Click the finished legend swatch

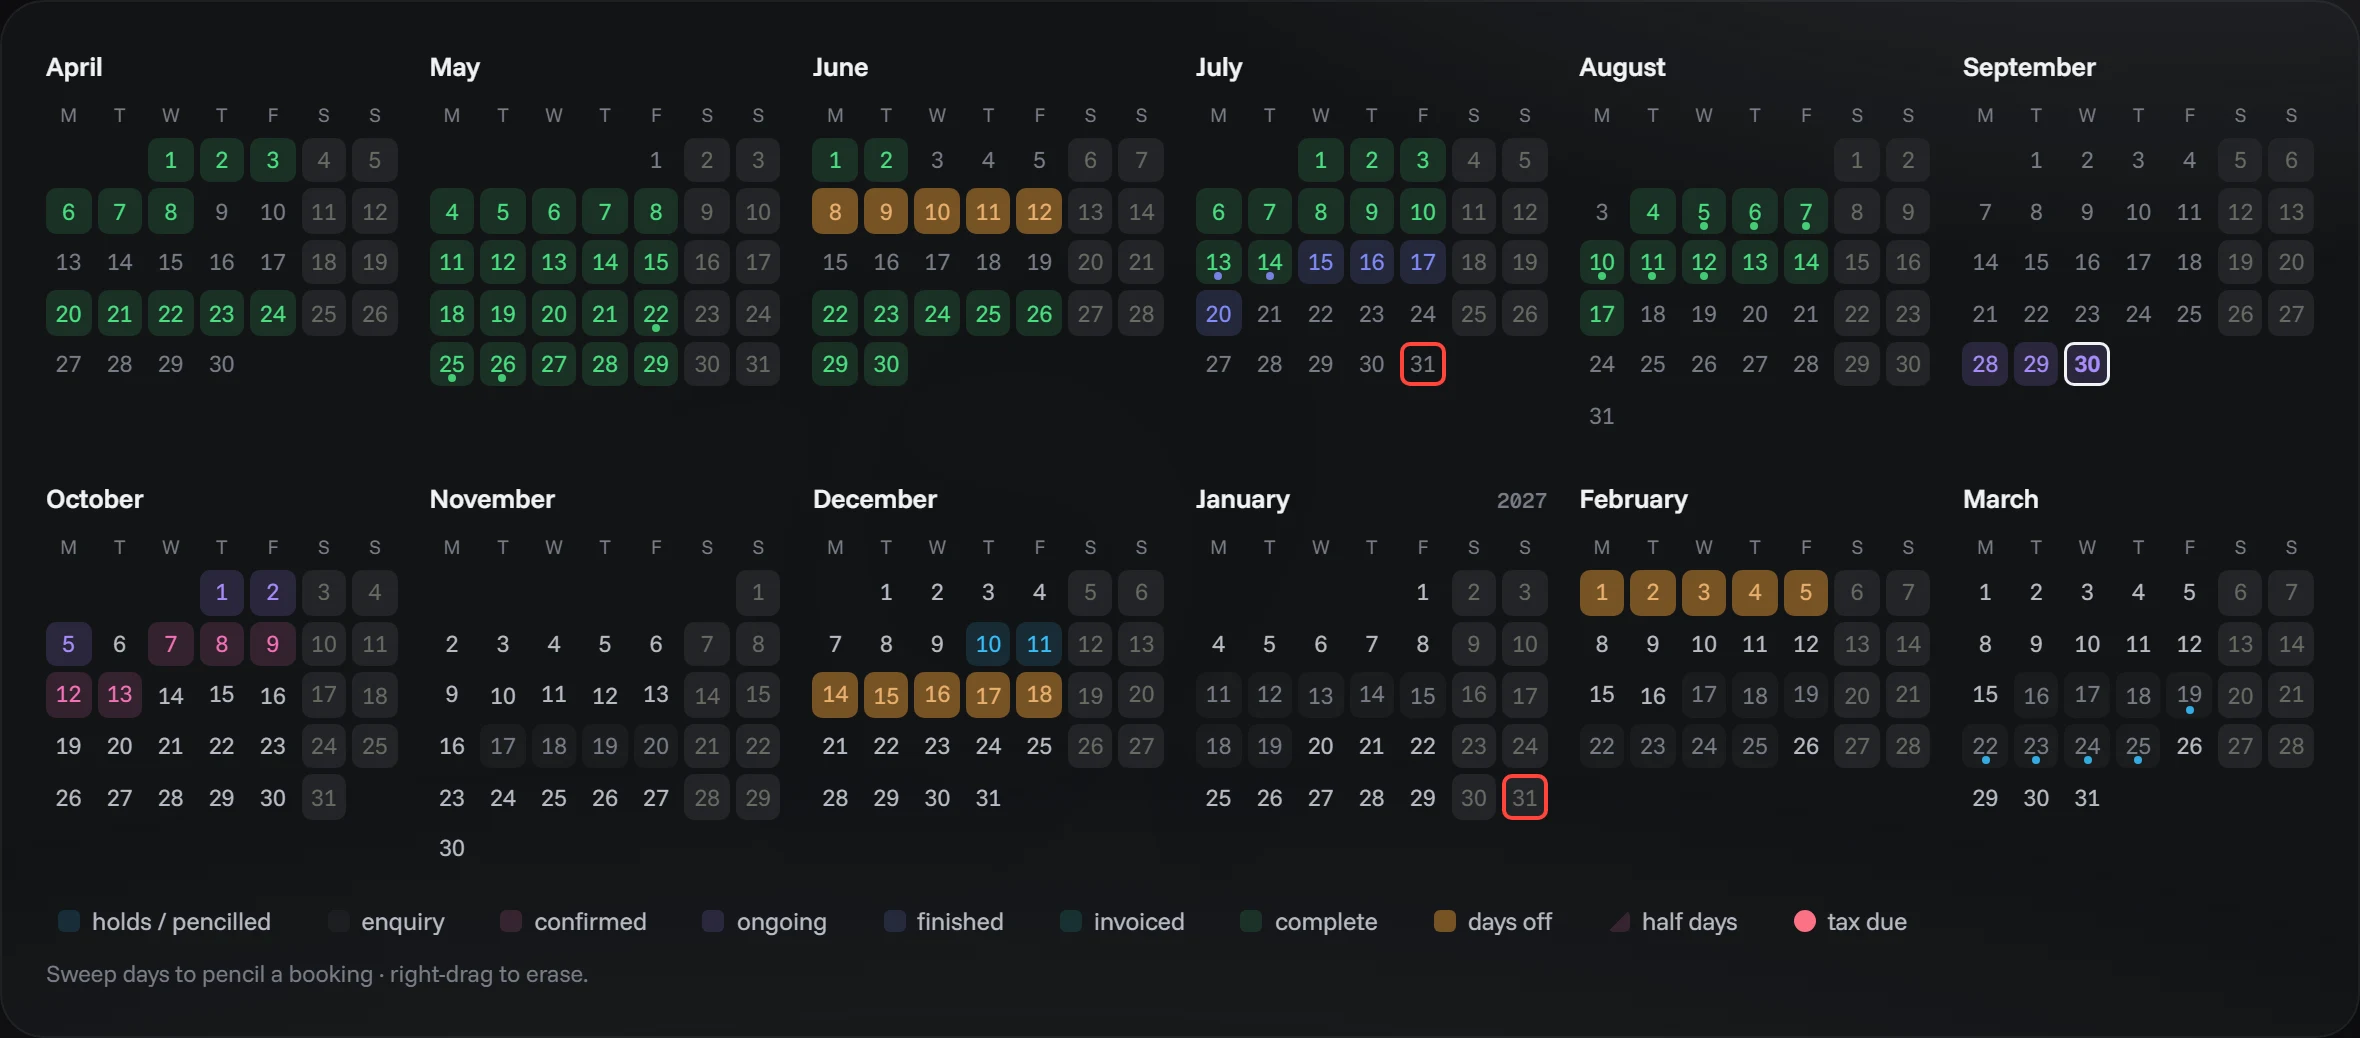[895, 921]
